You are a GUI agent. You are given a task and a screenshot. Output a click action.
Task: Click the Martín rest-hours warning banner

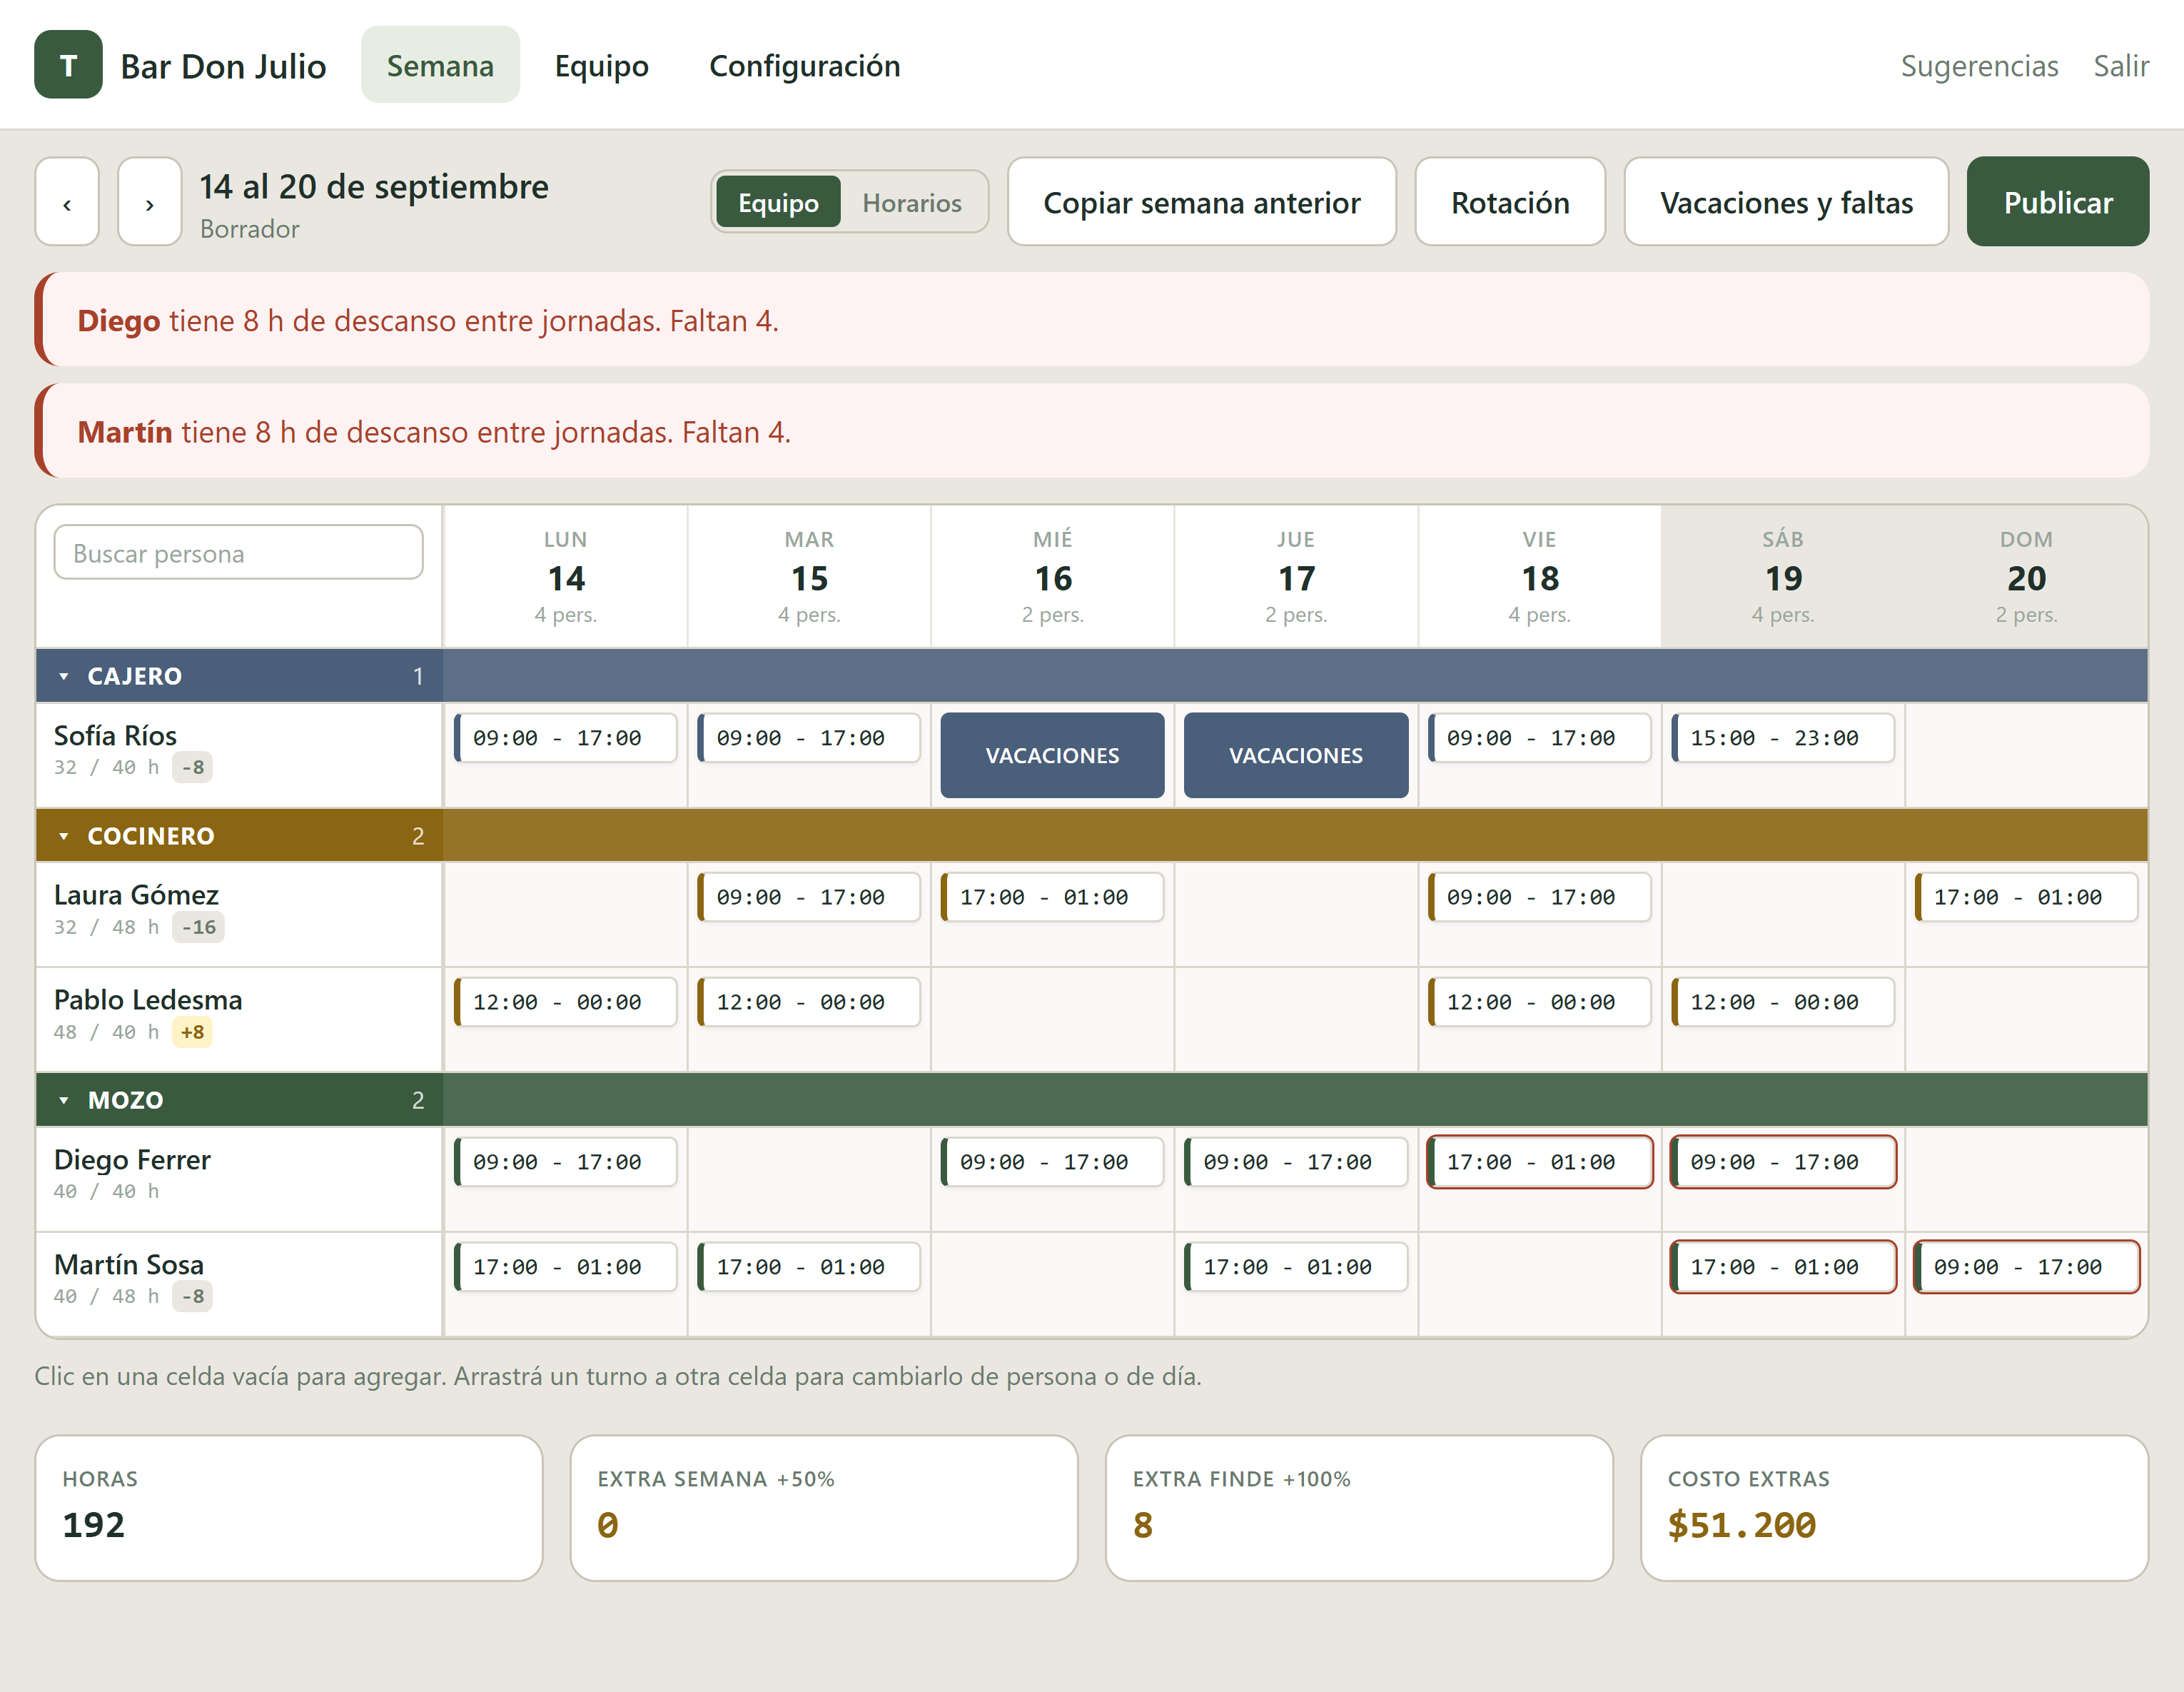(1092, 431)
